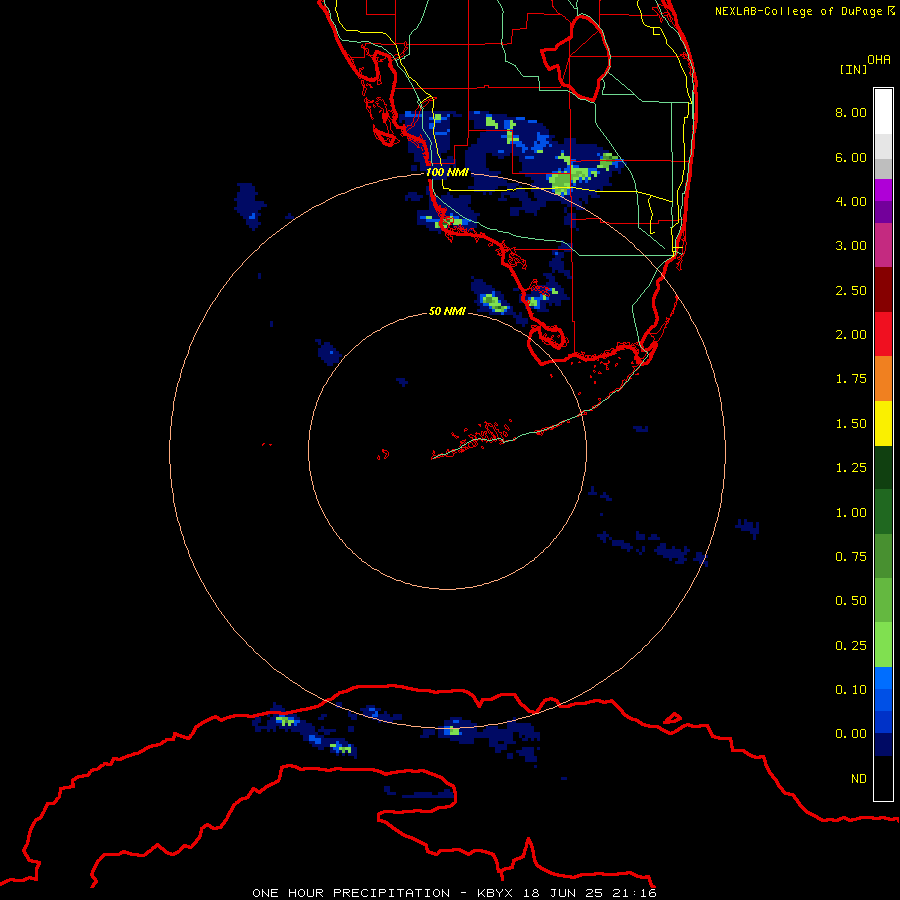Click the OHA product label
Image resolution: width=900 pixels, height=900 pixels.
tap(879, 60)
